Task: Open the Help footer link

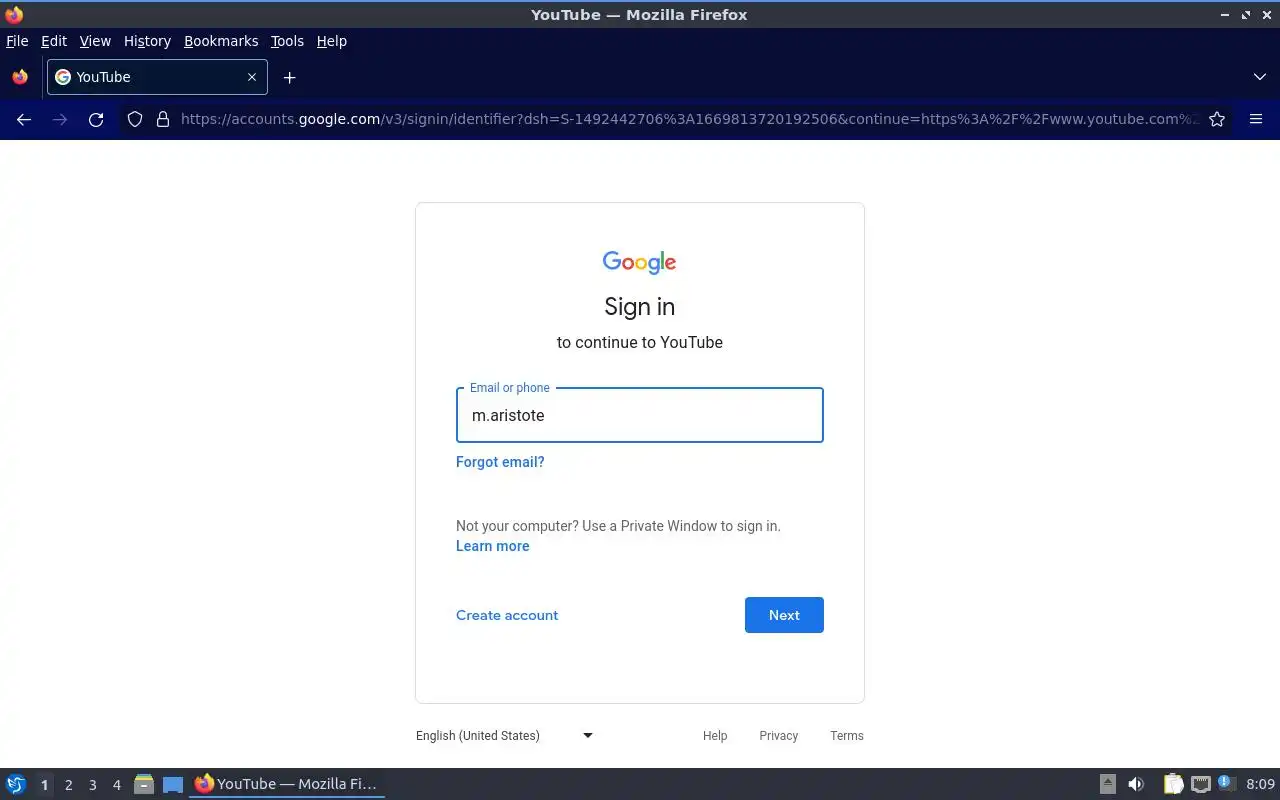Action: (715, 735)
